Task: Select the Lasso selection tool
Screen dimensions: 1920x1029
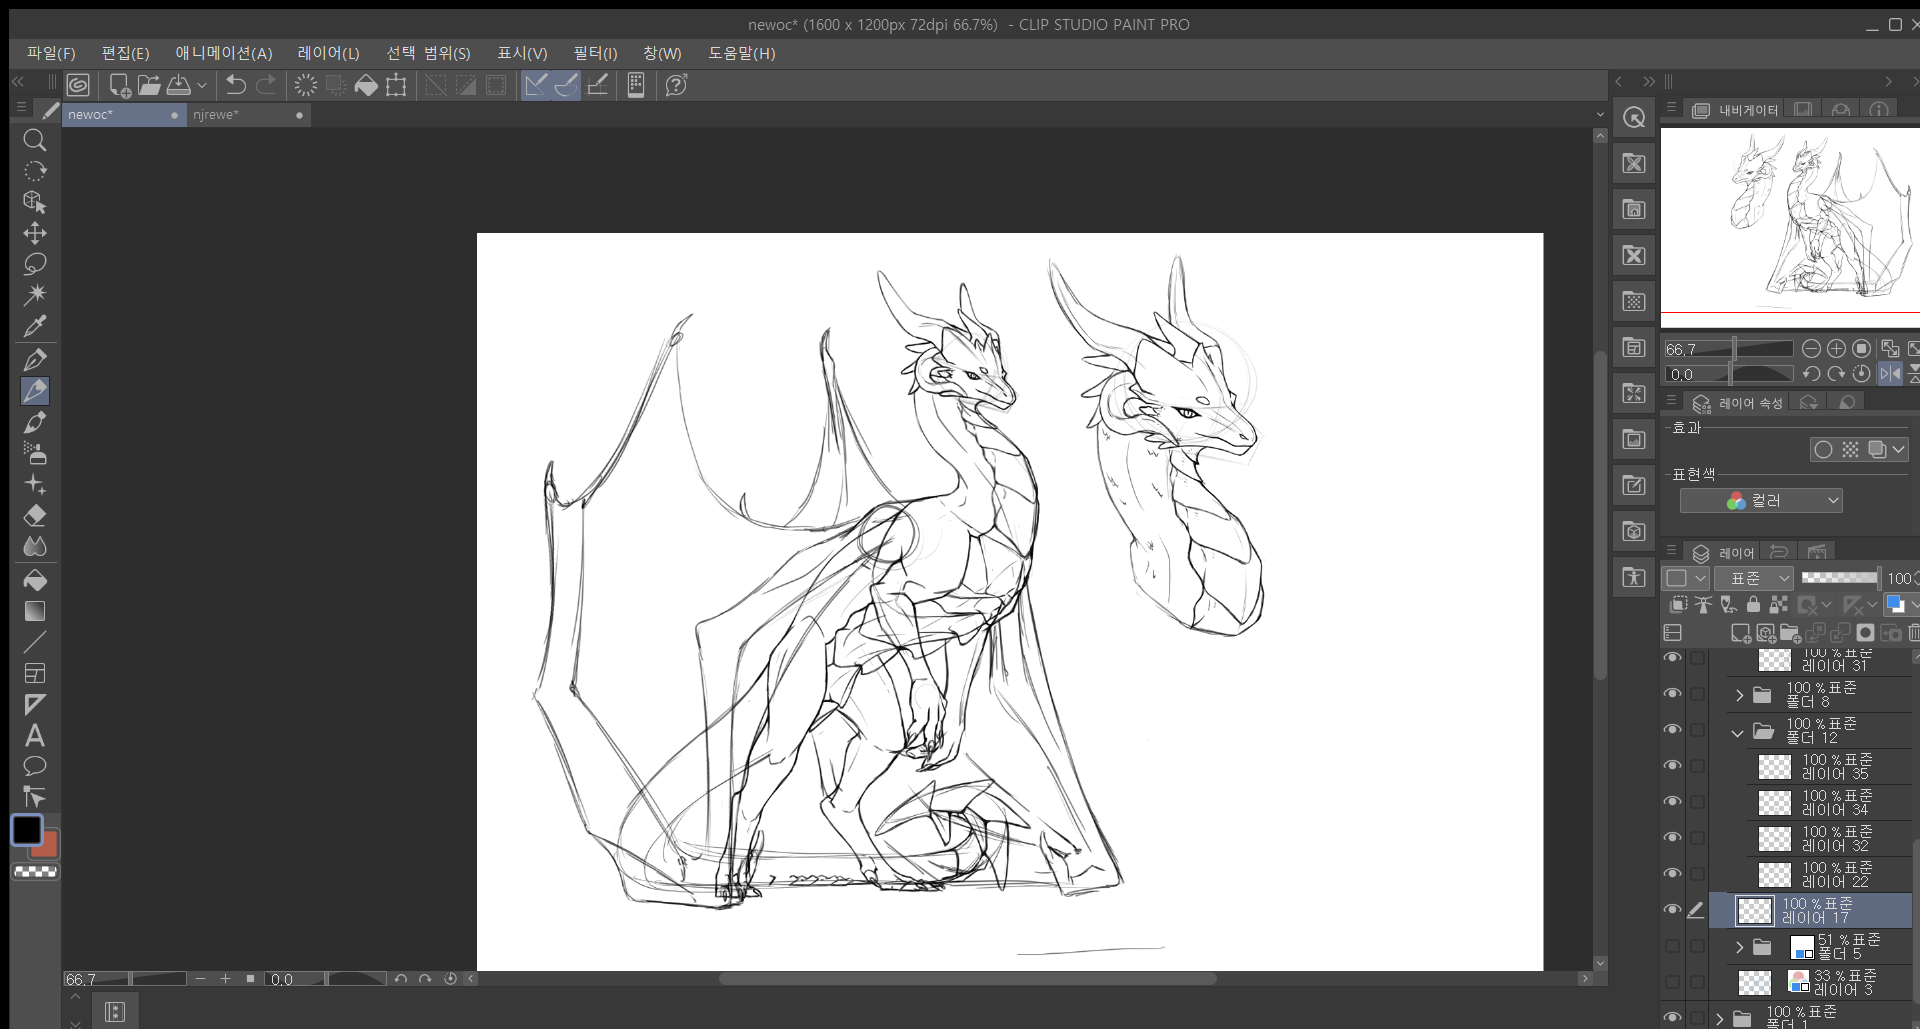Action: click(x=35, y=264)
